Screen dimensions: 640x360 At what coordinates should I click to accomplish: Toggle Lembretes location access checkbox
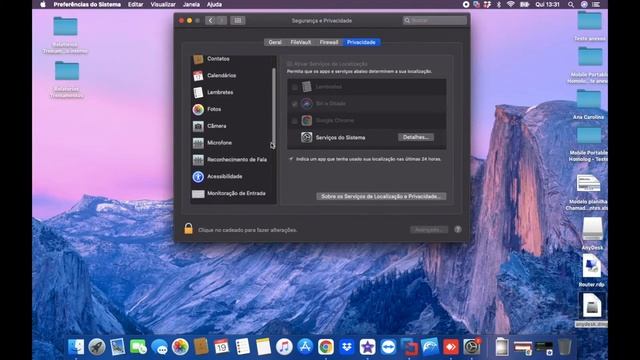click(x=294, y=87)
